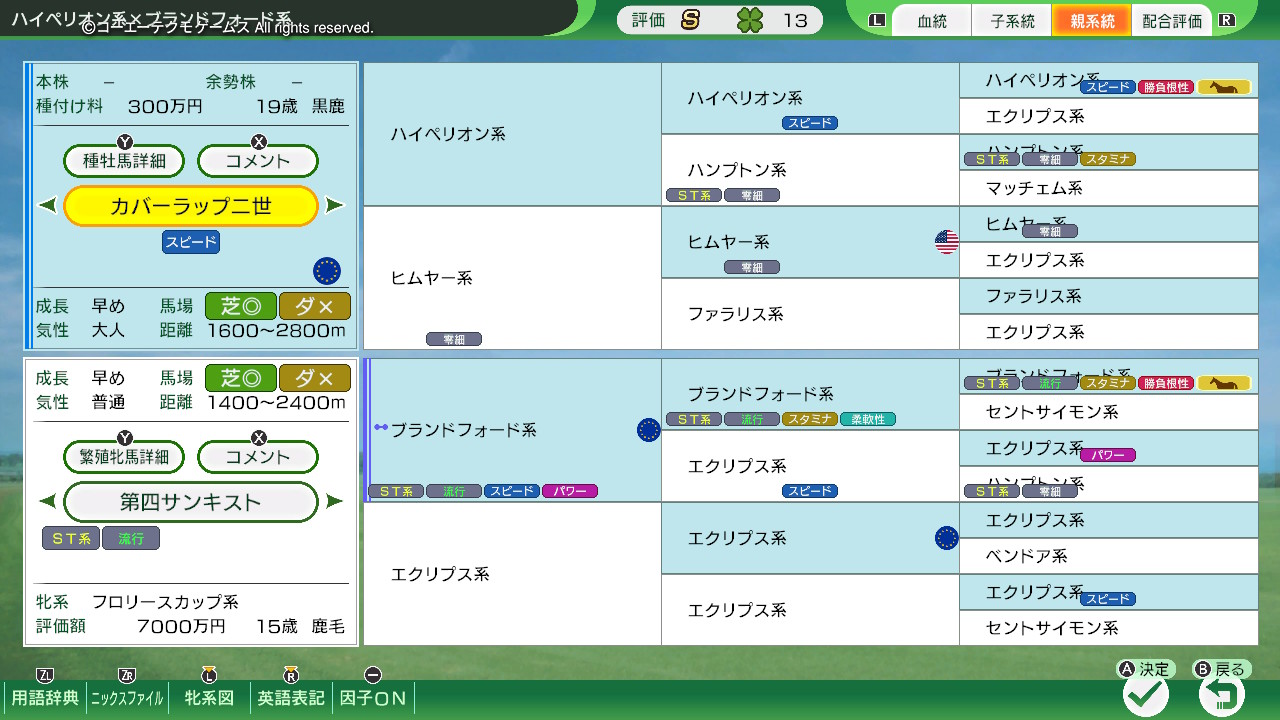Screen dimensions: 1280x720
Task: Open the 牝系図 female line chart
Action: (x=209, y=697)
